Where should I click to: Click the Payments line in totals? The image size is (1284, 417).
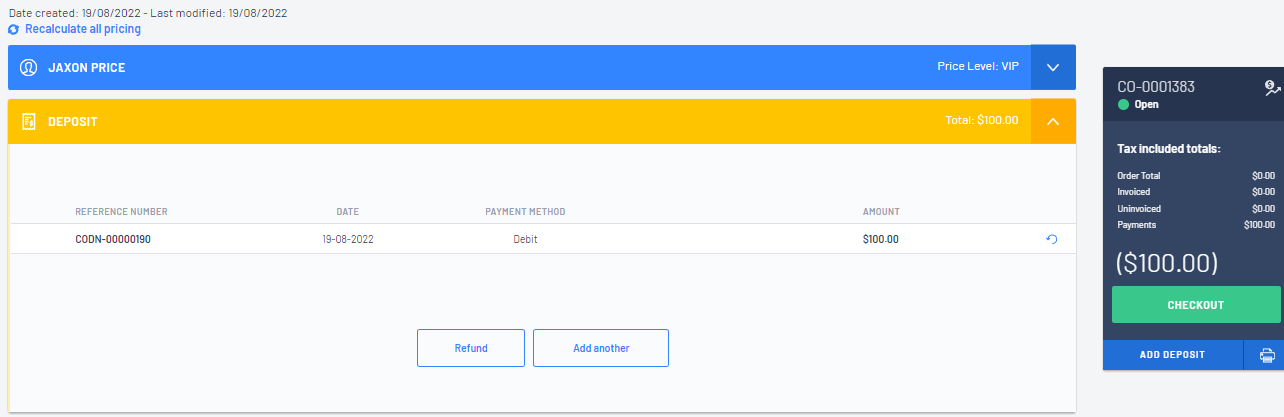[1196, 225]
